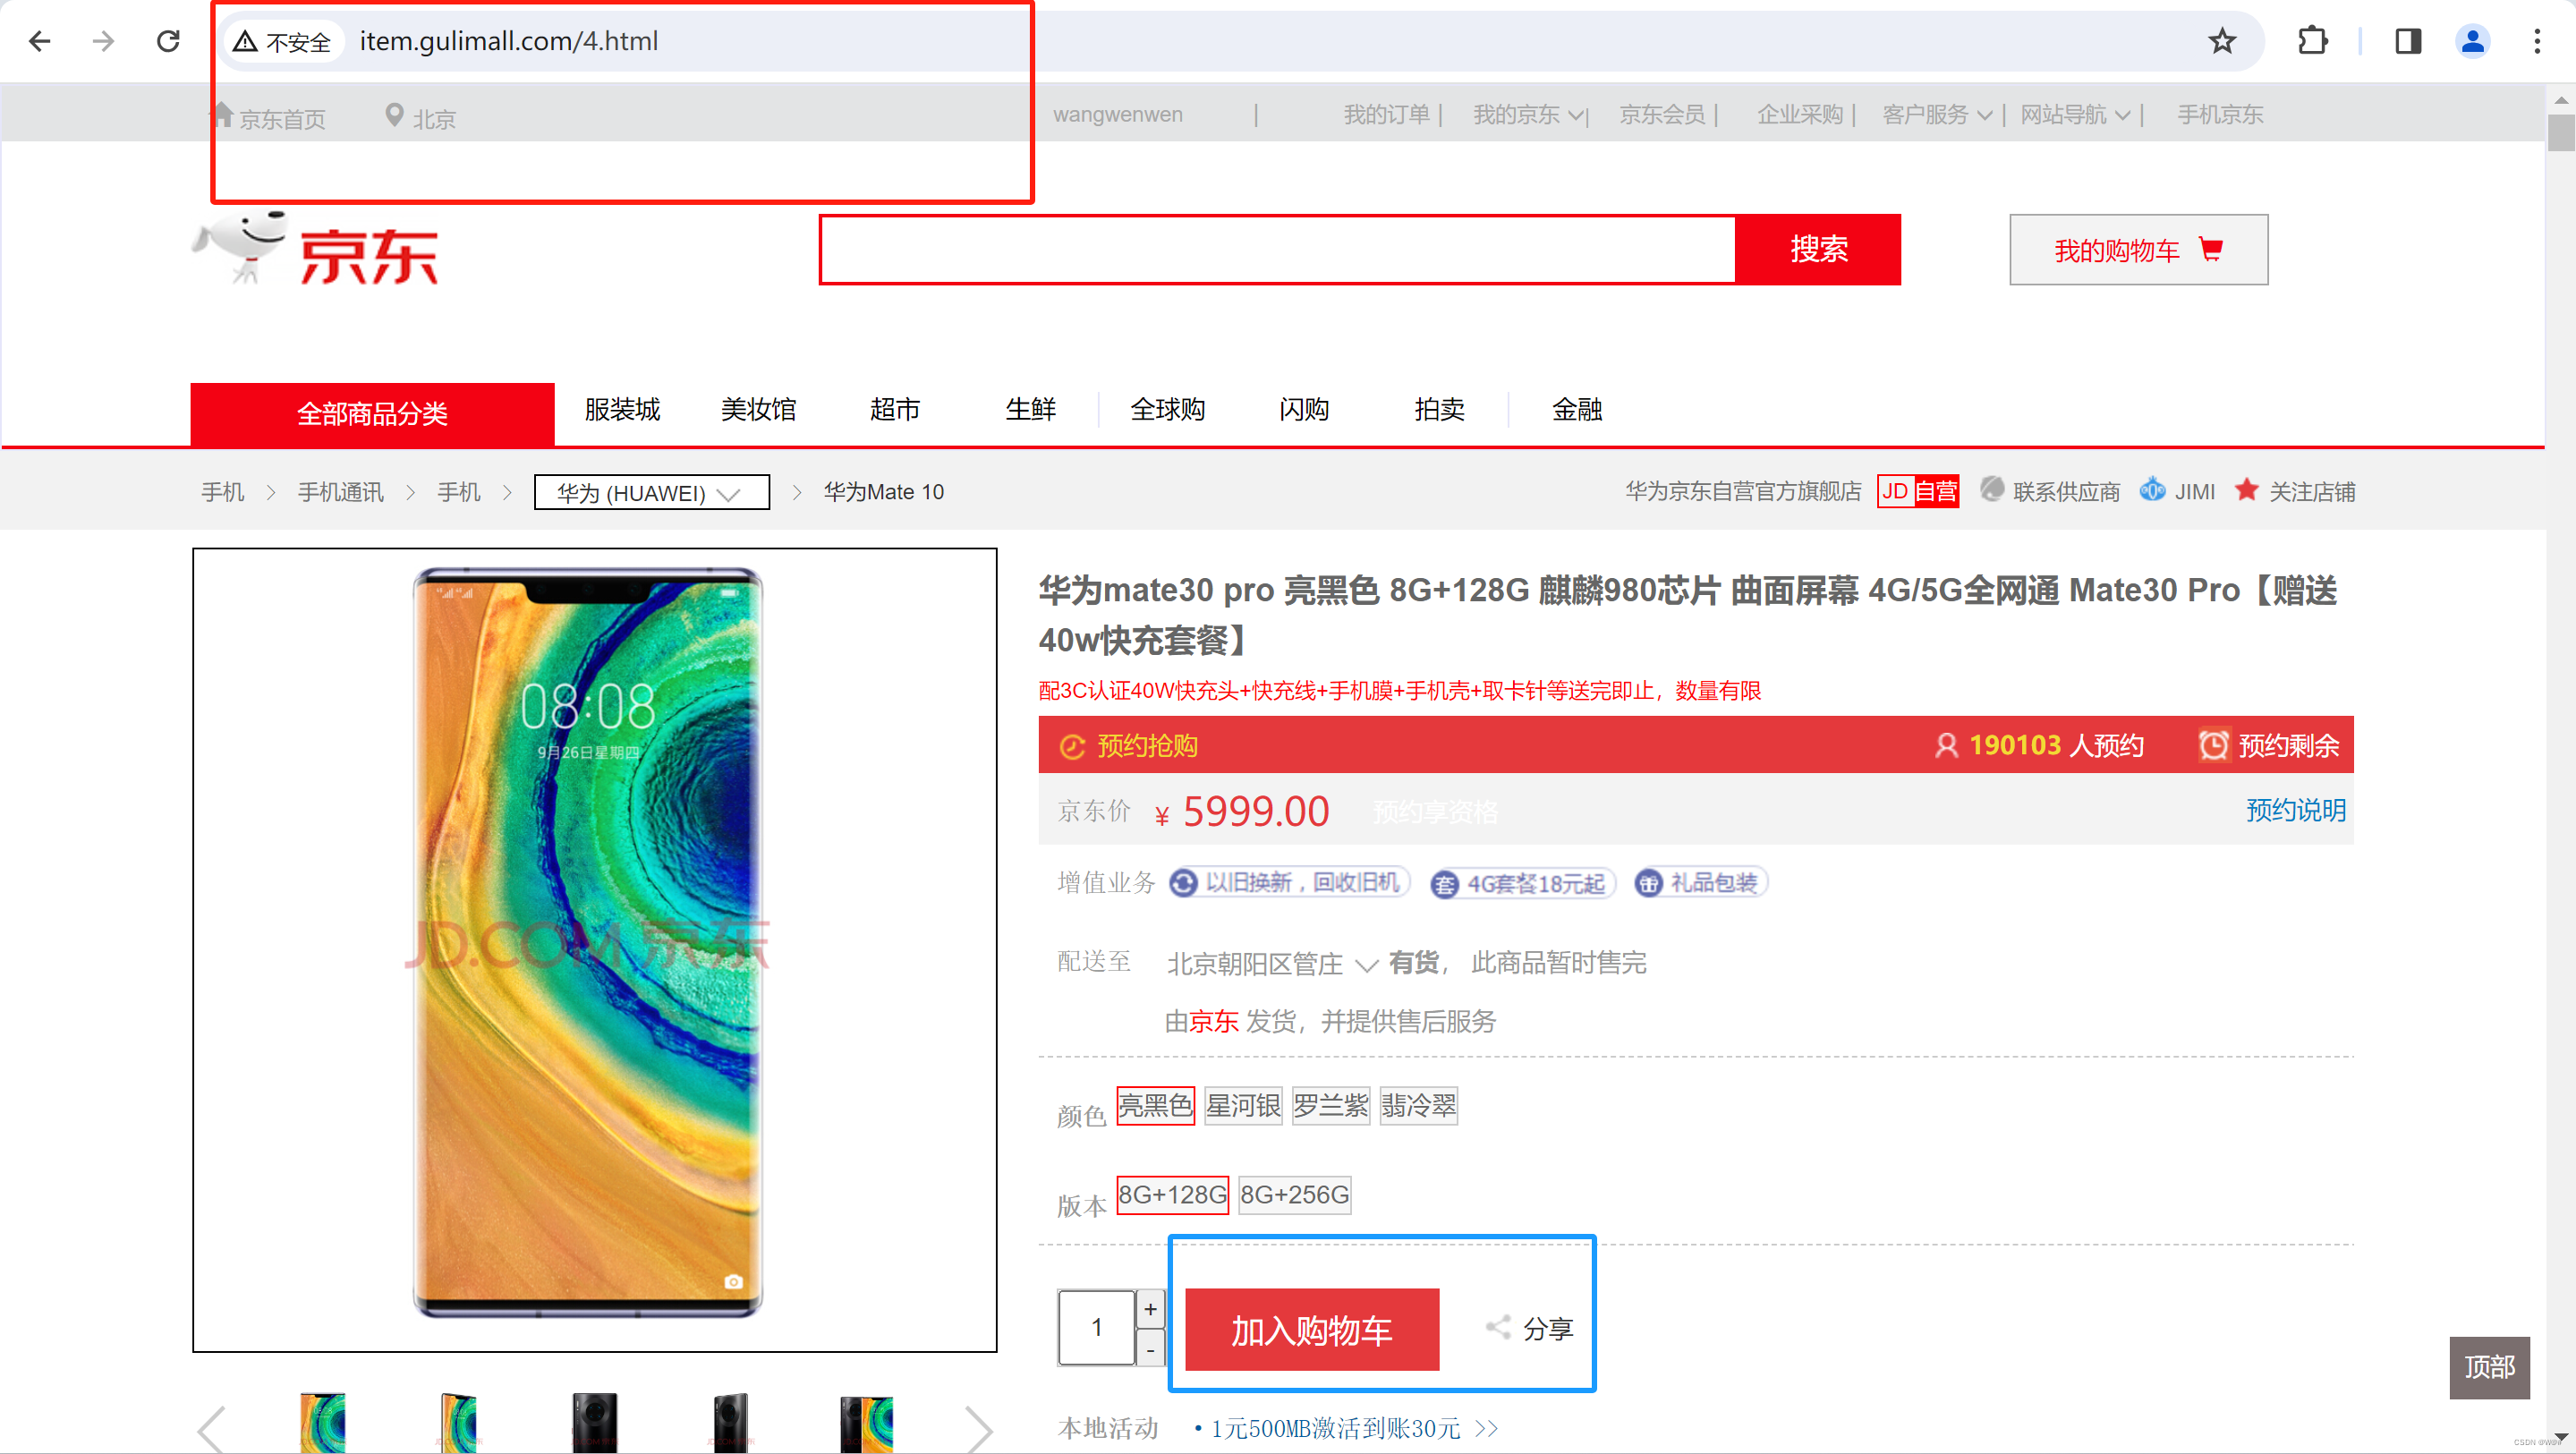The height and width of the screenshot is (1454, 2576).
Task: Go to the 全球购 tab
Action: [x=1167, y=409]
